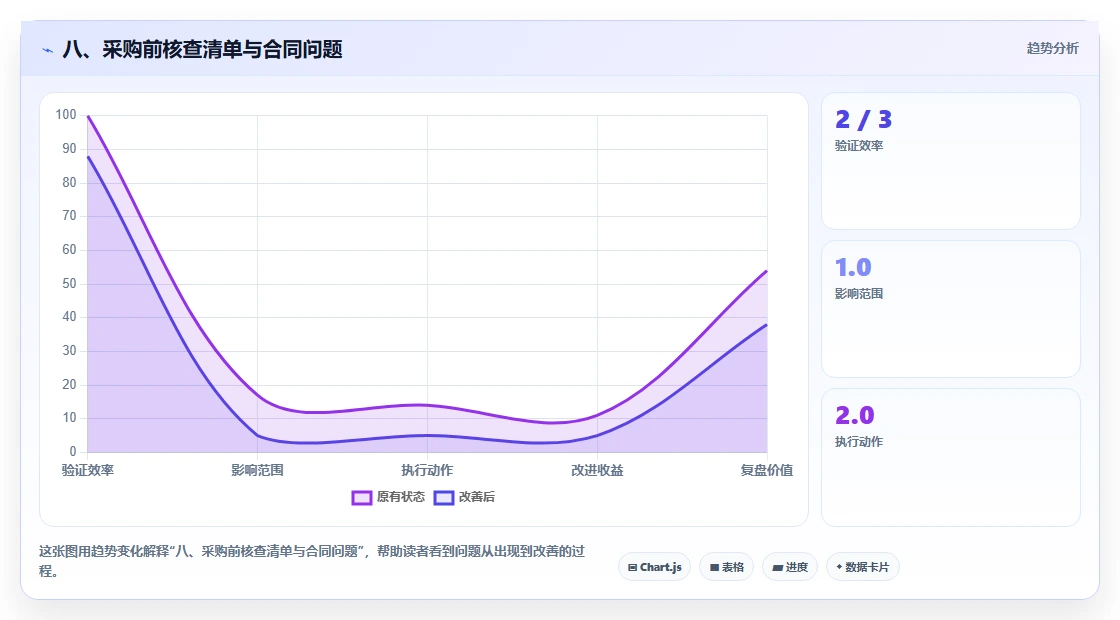
Task: Click the trend icon beside the section title
Action: pyautogui.click(x=48, y=50)
